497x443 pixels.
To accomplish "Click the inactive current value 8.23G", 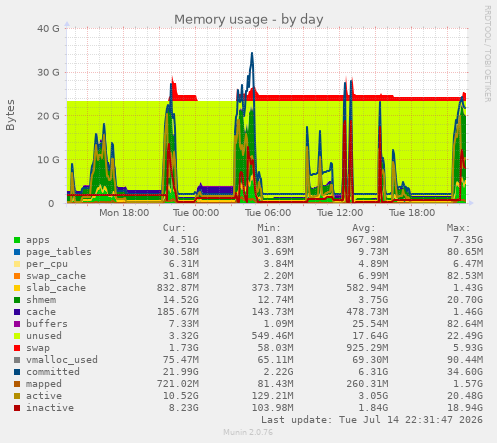I will [184, 408].
